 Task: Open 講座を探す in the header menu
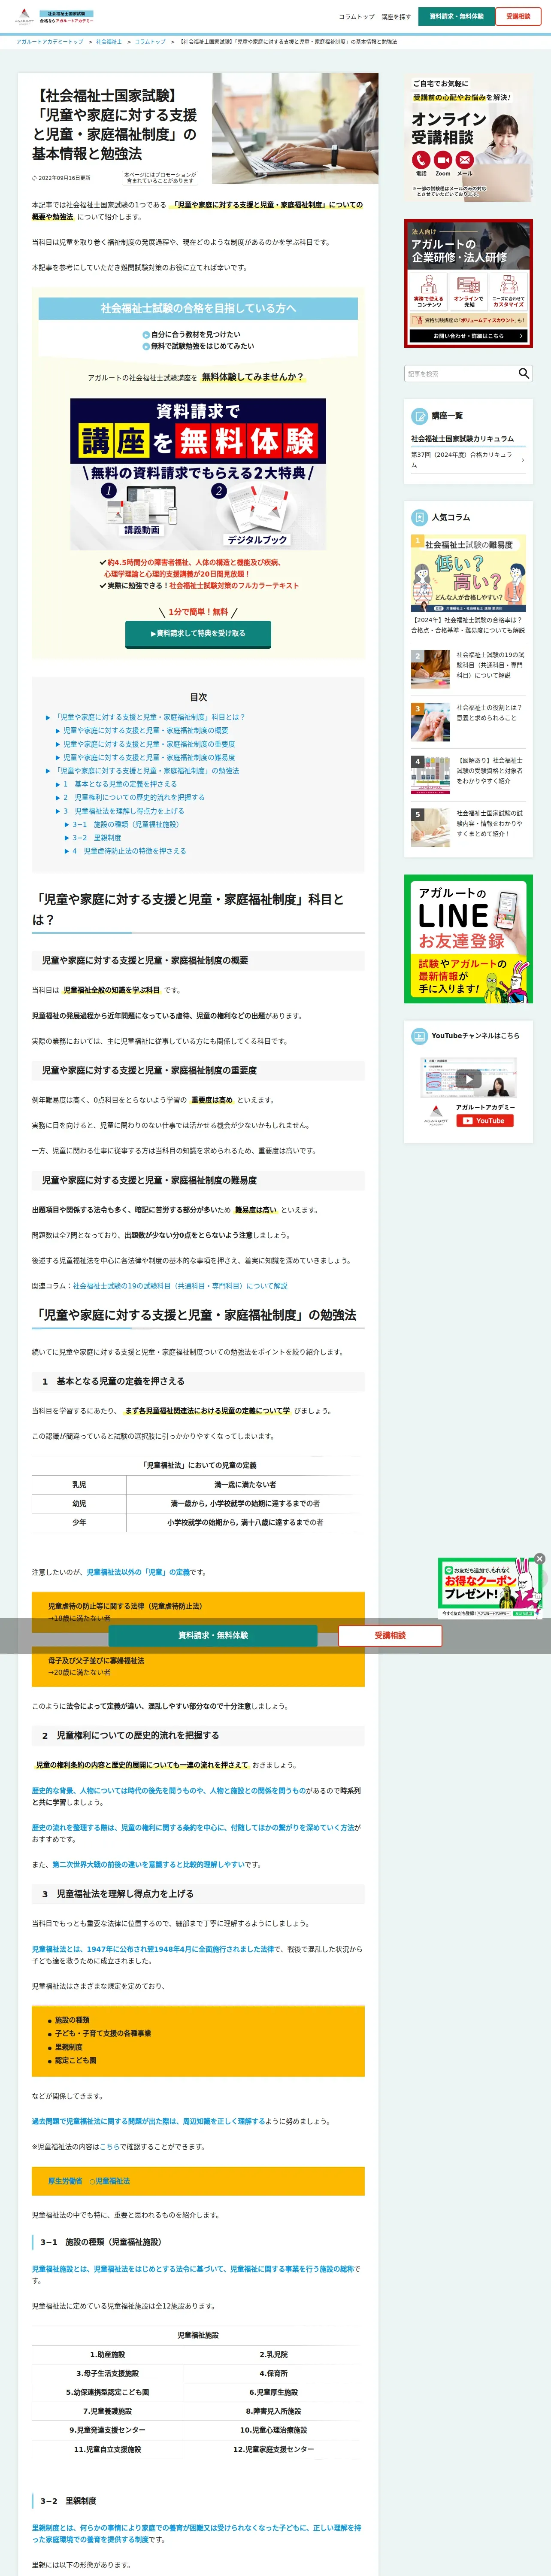(396, 17)
